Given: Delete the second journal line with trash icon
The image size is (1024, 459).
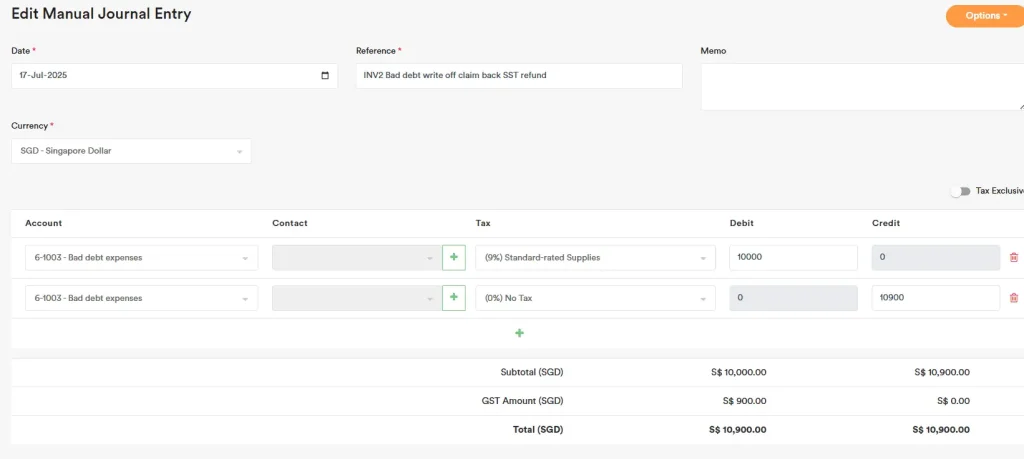Looking at the screenshot, I should point(1013,298).
